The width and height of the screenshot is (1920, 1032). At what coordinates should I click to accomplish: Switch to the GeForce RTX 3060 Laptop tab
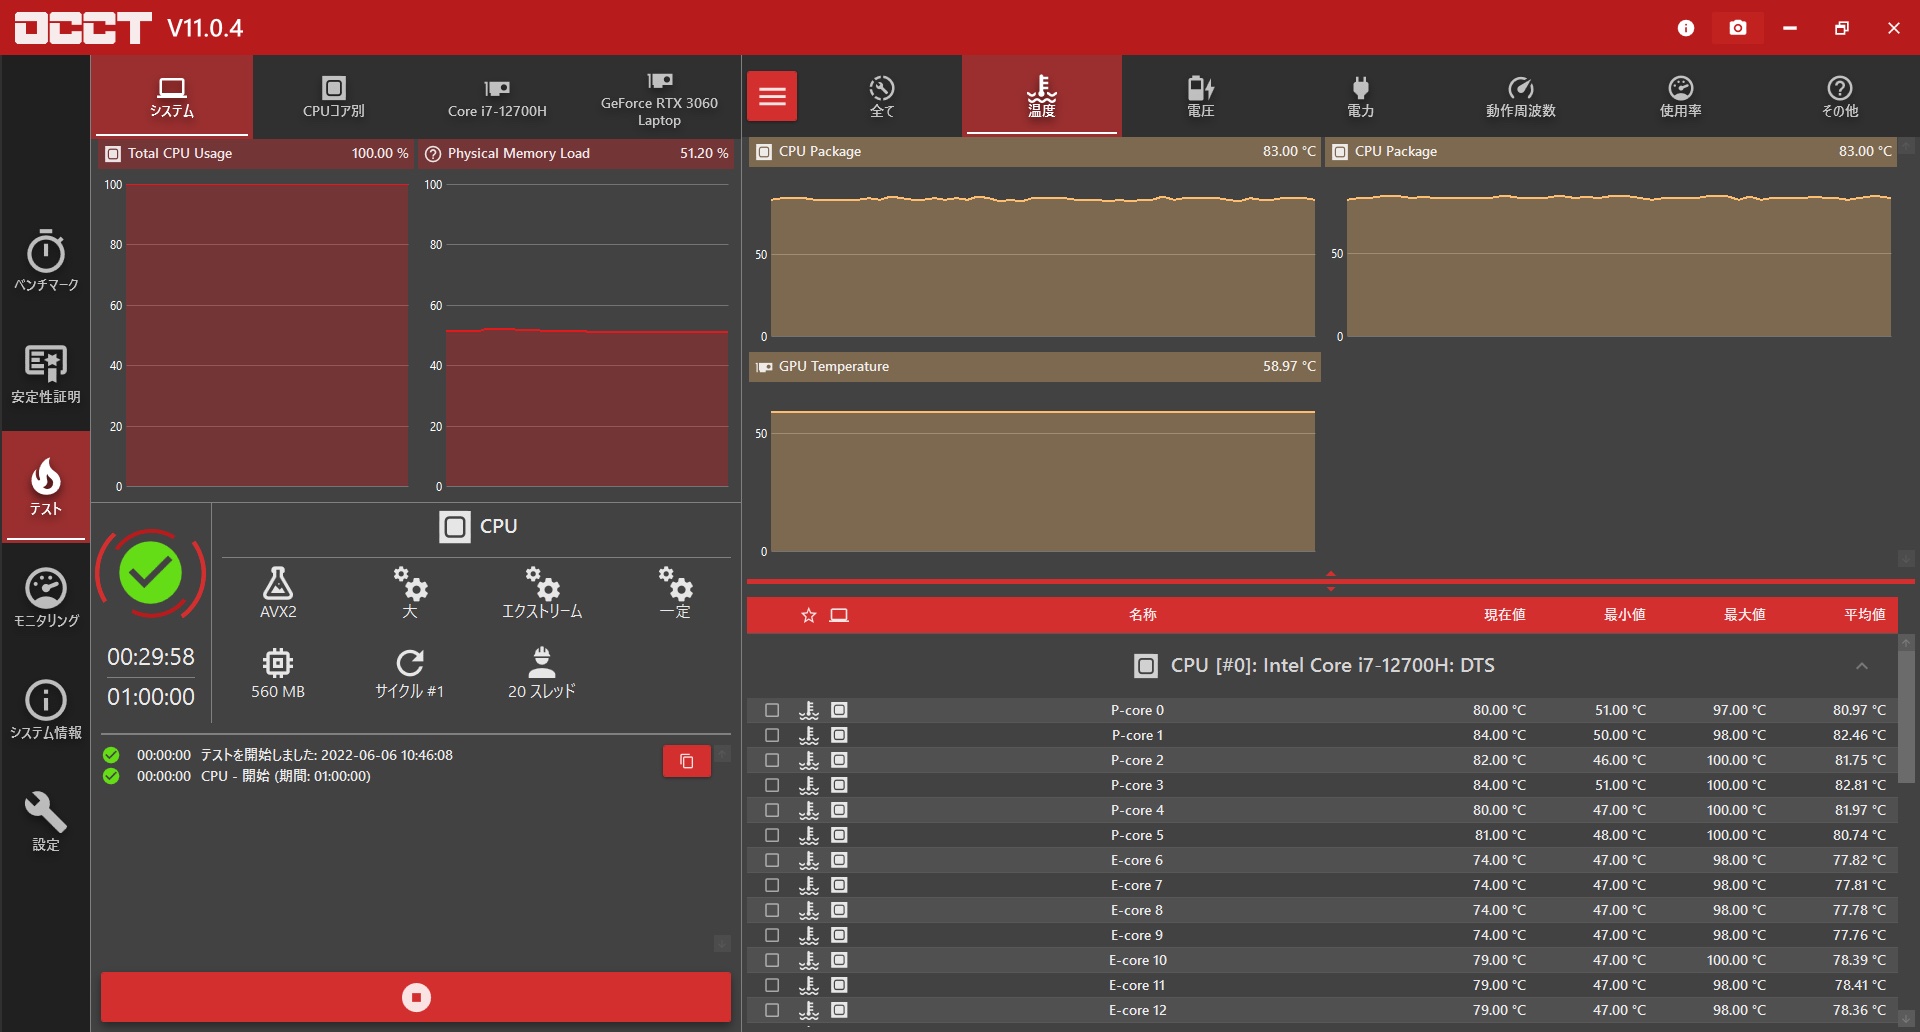coord(659,96)
